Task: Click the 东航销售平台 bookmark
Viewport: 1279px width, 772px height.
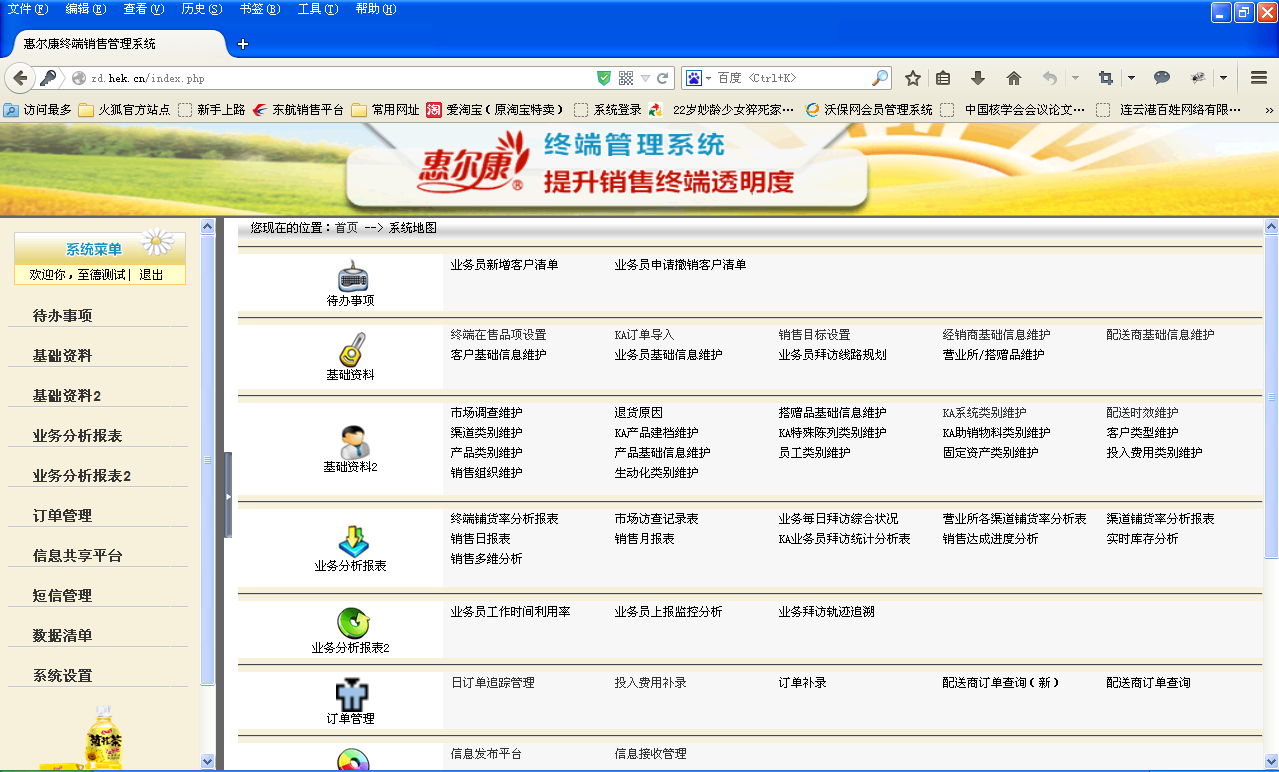Action: 298,110
